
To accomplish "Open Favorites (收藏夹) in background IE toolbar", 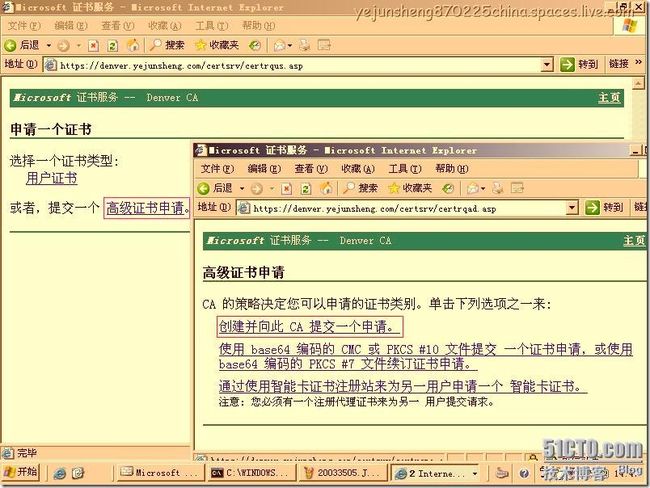I will [217, 45].
